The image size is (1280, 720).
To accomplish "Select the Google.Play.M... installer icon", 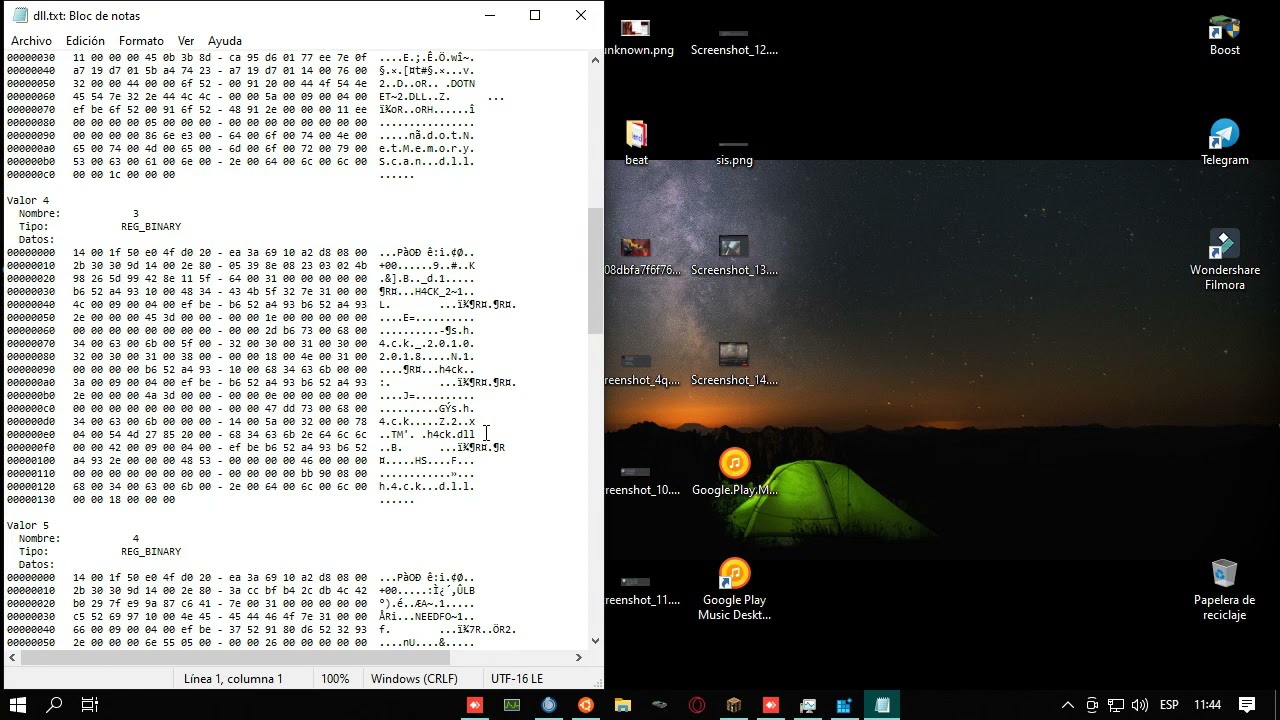I will (734, 473).
